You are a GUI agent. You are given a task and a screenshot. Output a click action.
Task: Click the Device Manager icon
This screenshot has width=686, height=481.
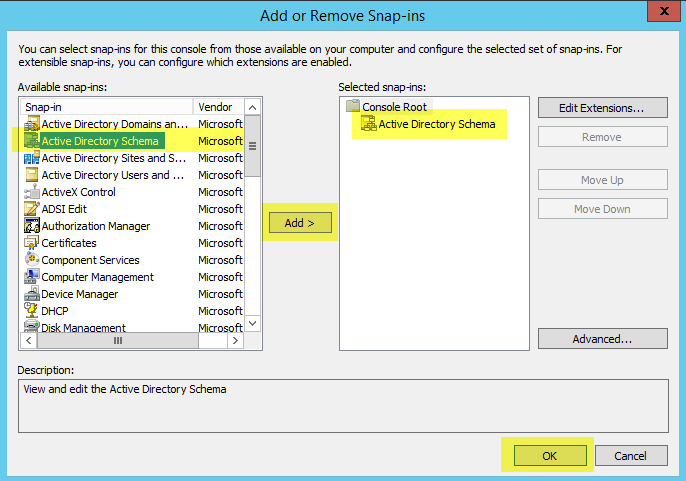point(32,294)
